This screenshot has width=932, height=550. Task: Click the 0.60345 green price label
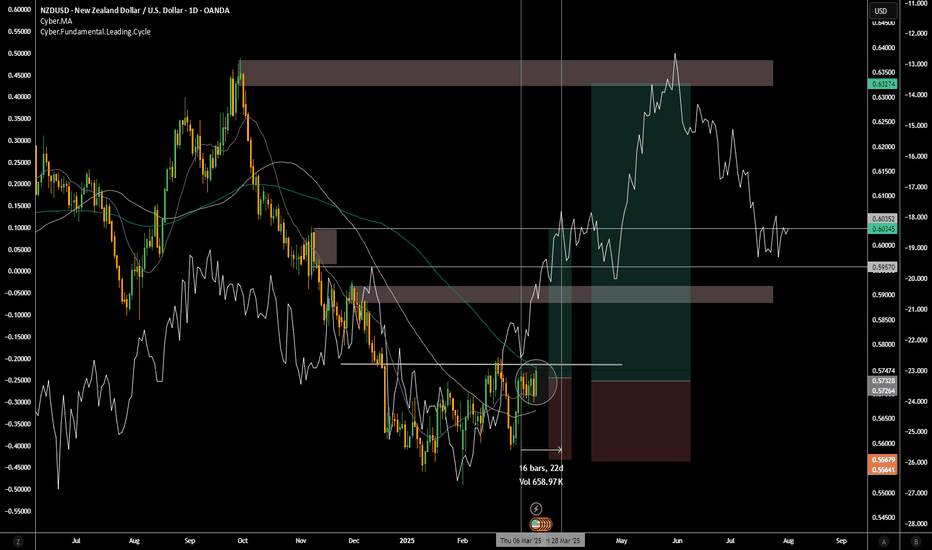click(883, 229)
